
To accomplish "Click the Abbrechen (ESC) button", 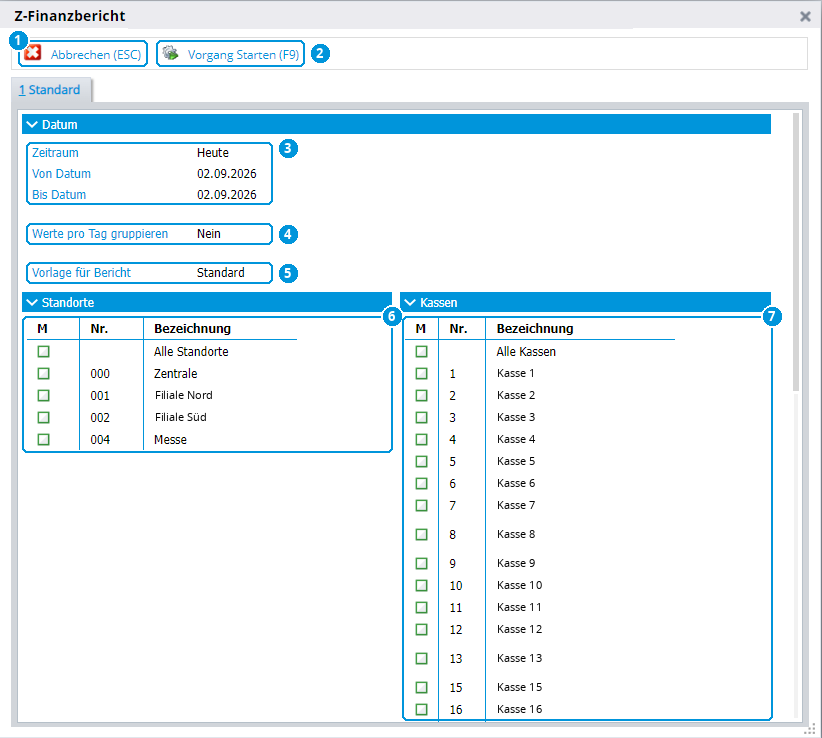I will pos(83,54).
